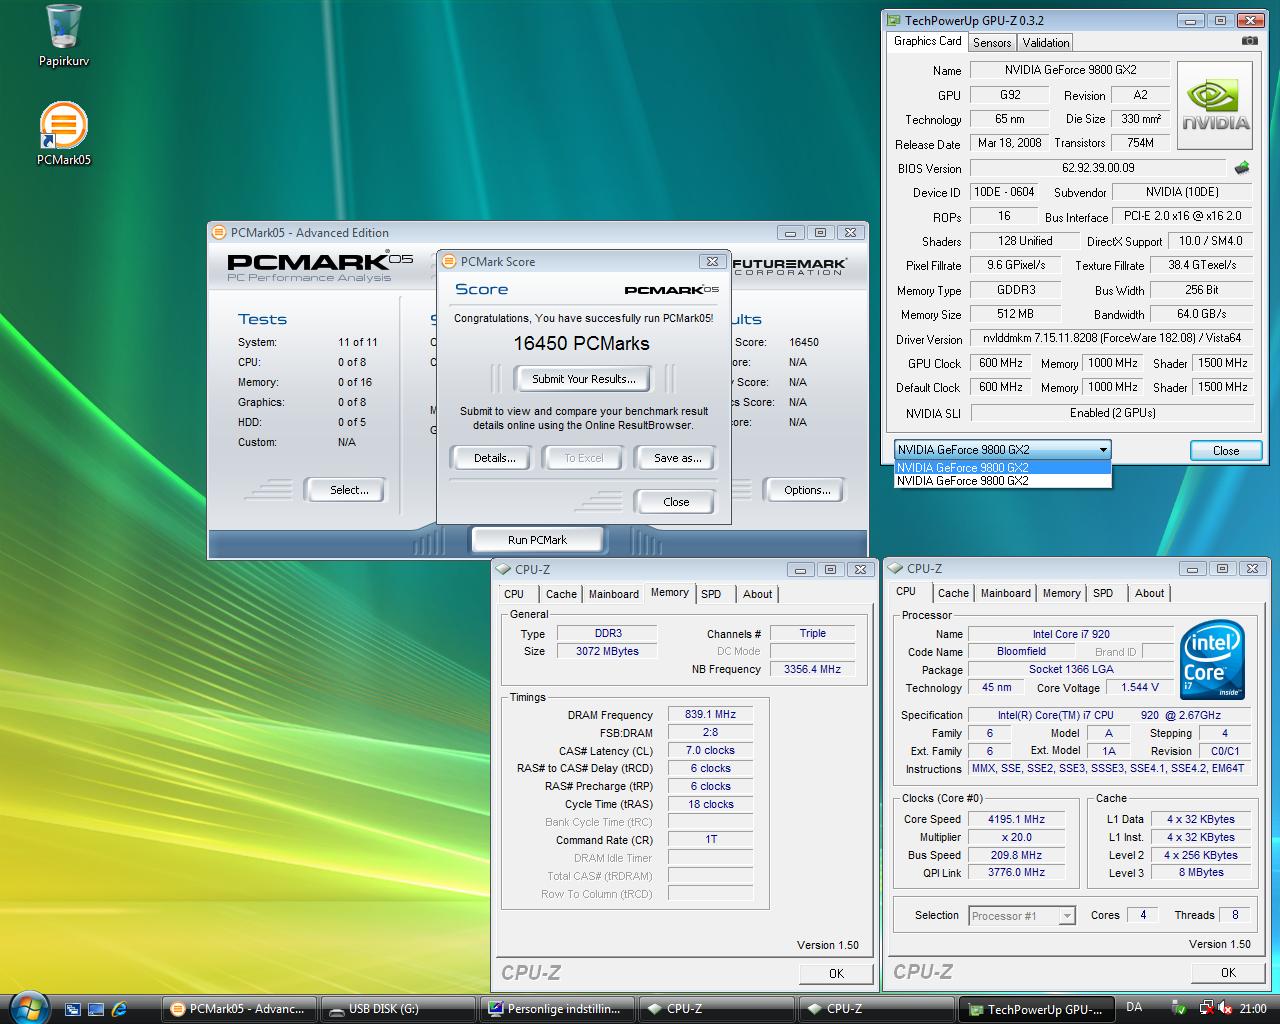This screenshot has width=1280, height=1024.
Task: Click DRAM Frequency value 839.1 MHz
Action: click(x=710, y=715)
